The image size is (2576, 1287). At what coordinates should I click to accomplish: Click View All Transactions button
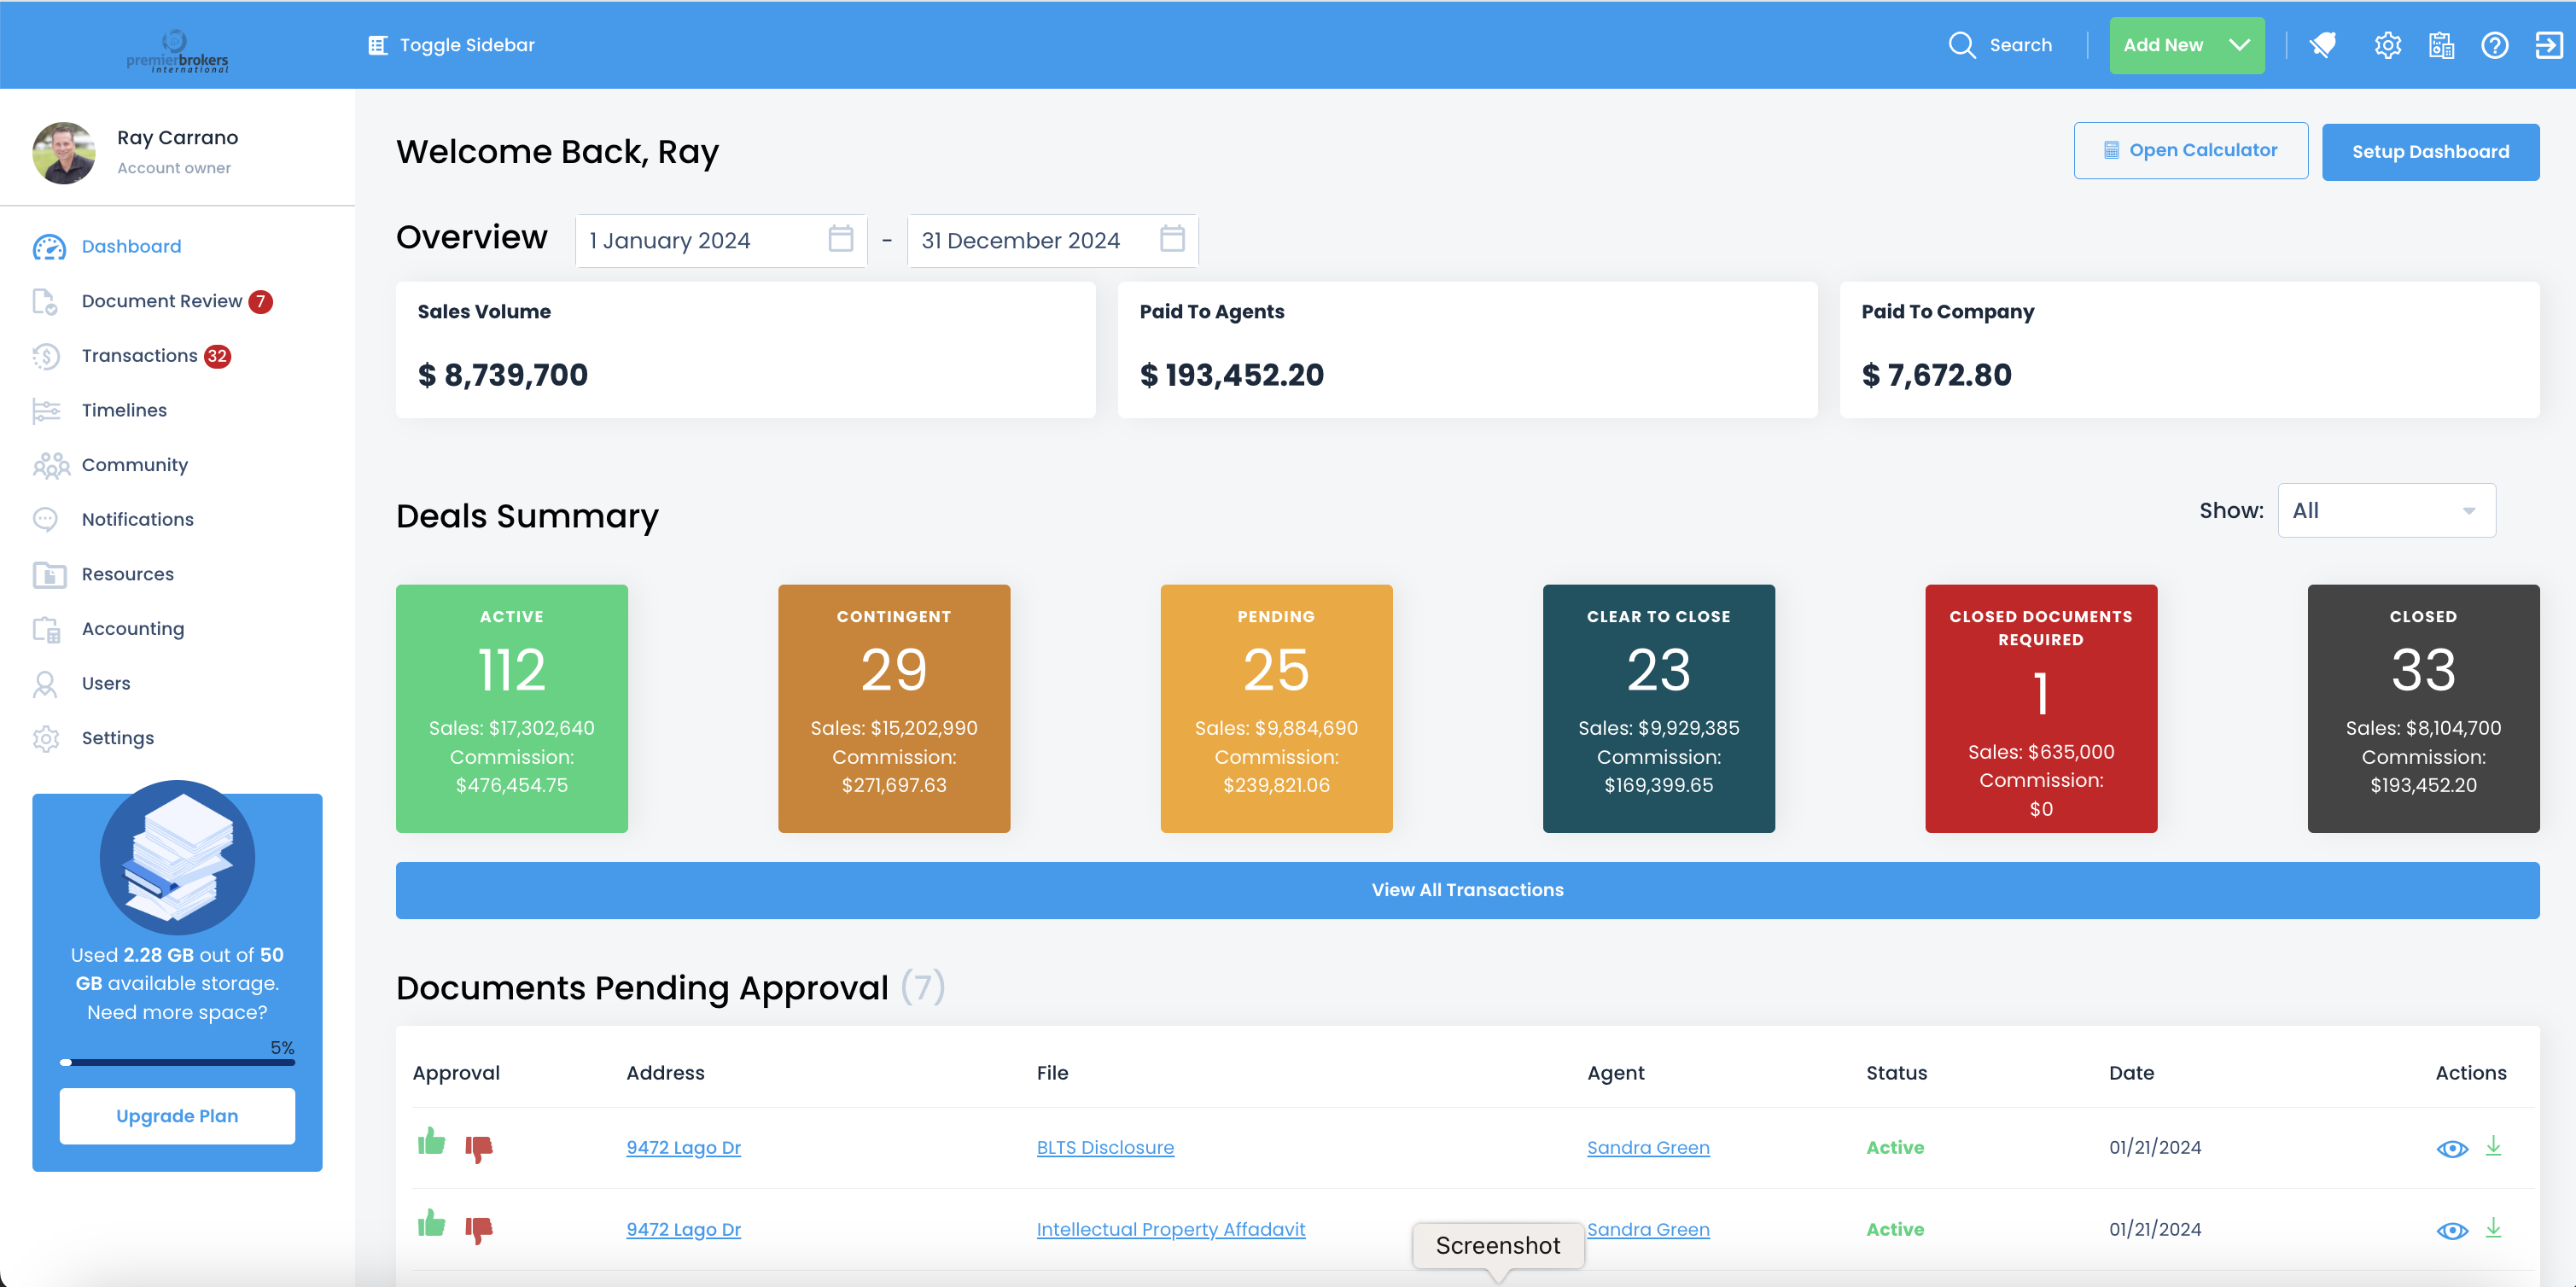pos(1467,890)
